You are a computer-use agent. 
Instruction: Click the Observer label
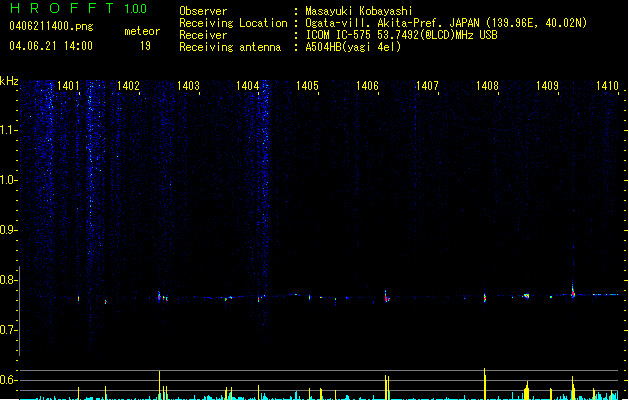pyautogui.click(x=203, y=11)
